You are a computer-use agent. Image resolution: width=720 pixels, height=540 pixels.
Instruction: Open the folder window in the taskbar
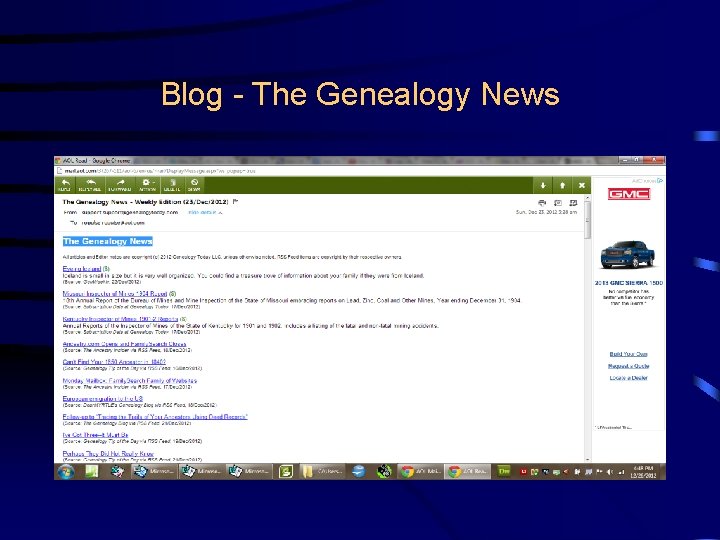321,472
